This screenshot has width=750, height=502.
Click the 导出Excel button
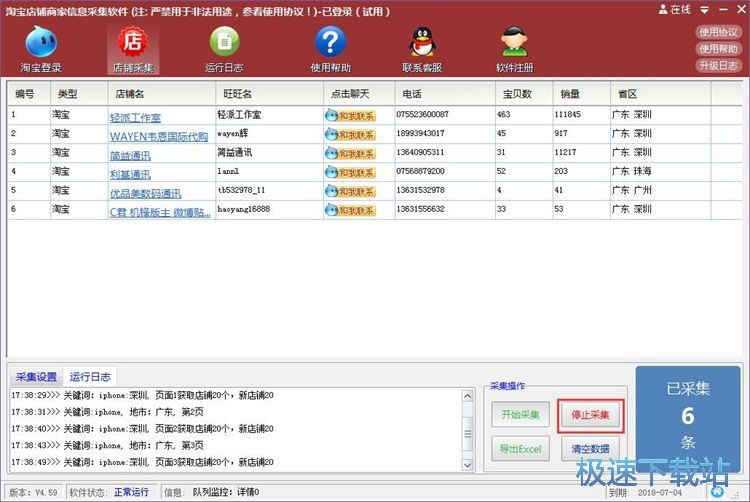click(520, 449)
